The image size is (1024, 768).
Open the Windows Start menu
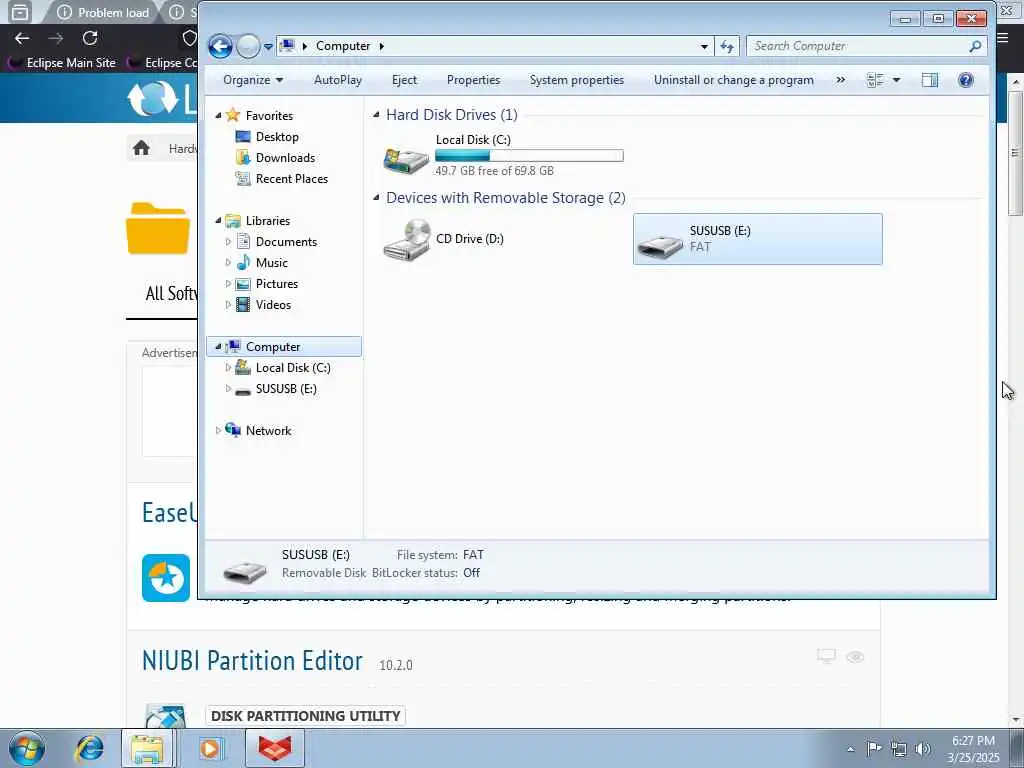pos(27,748)
